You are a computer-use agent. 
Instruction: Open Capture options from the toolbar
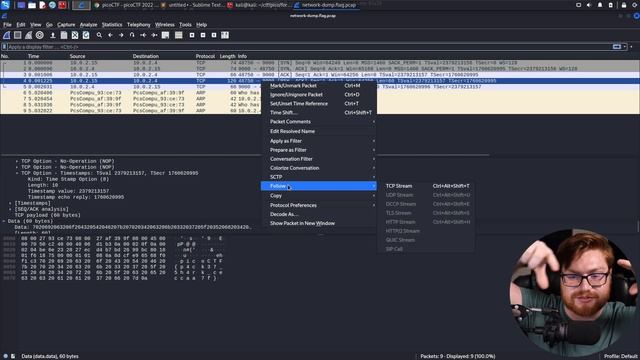40,35
